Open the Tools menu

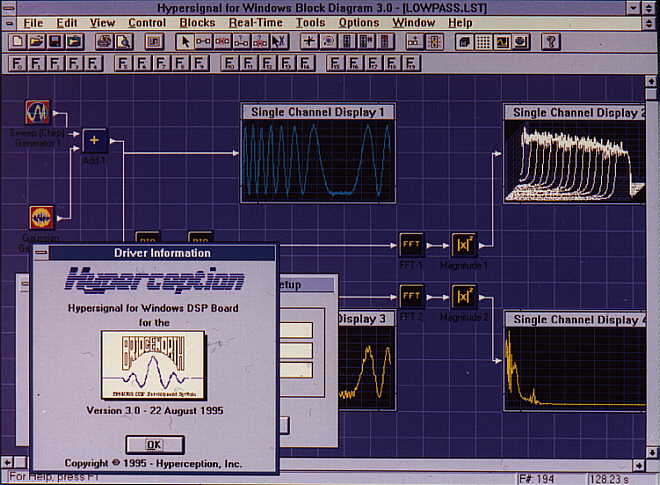[x=311, y=23]
